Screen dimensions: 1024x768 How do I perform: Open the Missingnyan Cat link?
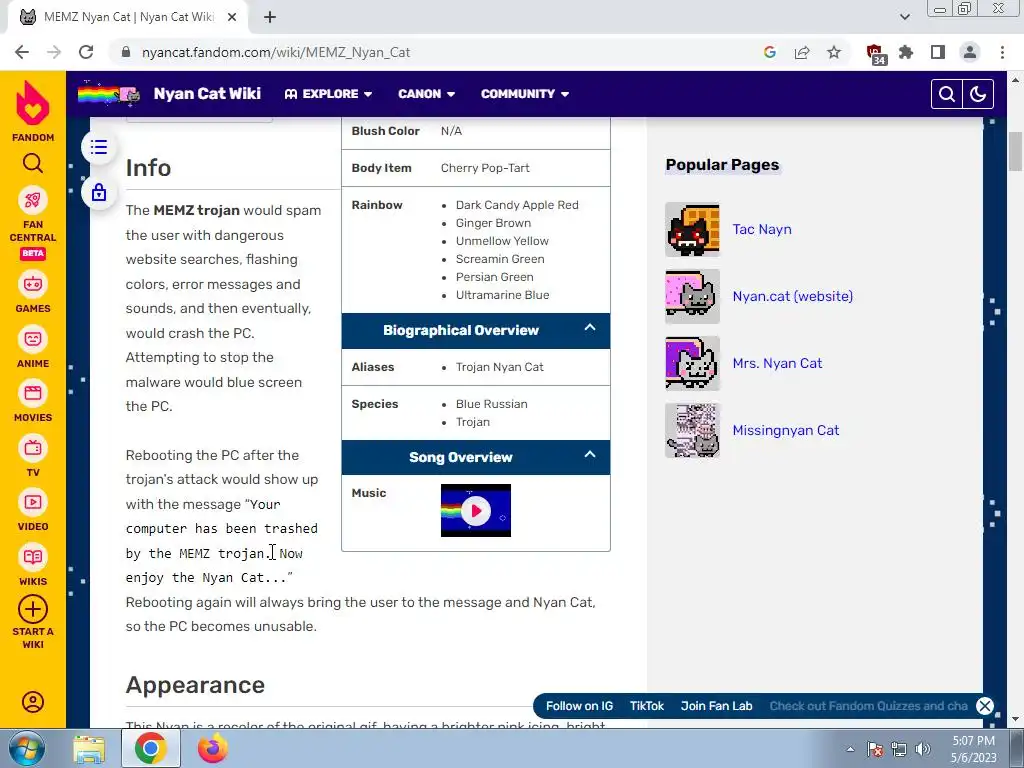(786, 430)
